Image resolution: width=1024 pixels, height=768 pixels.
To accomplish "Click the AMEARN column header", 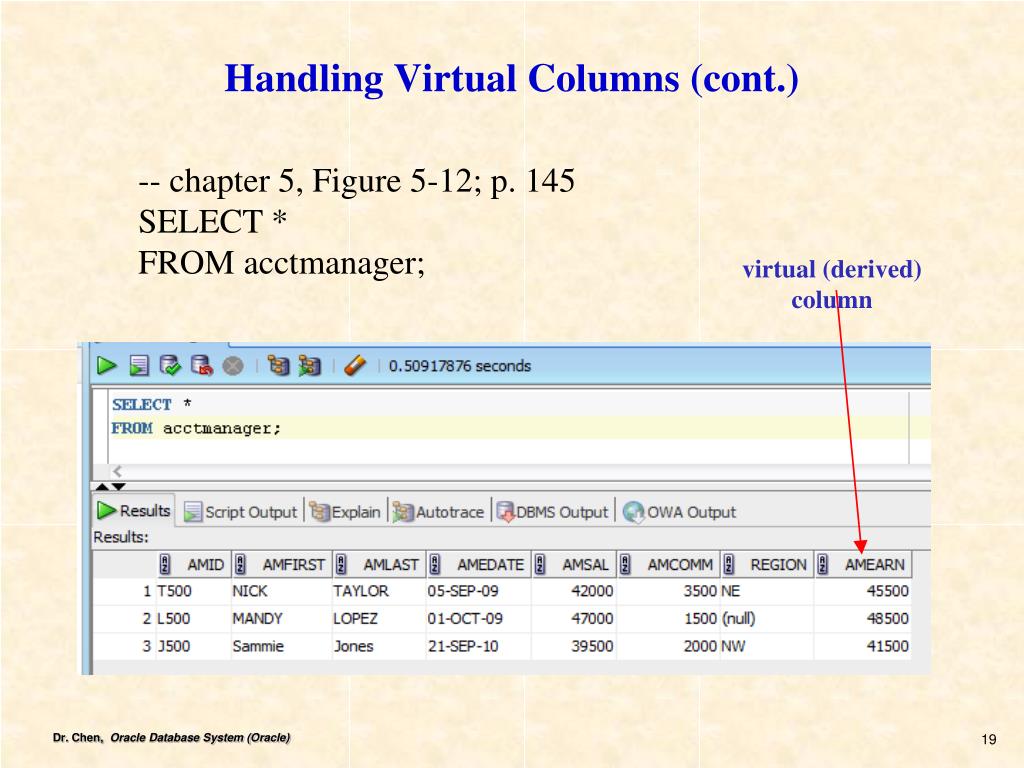I will coord(863,564).
